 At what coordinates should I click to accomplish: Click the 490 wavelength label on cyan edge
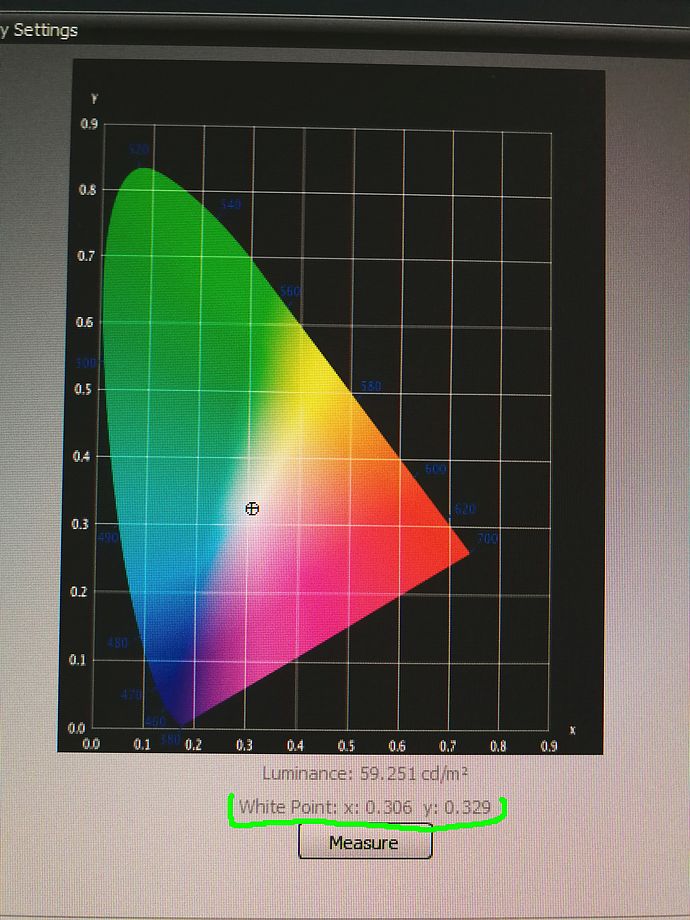click(108, 538)
